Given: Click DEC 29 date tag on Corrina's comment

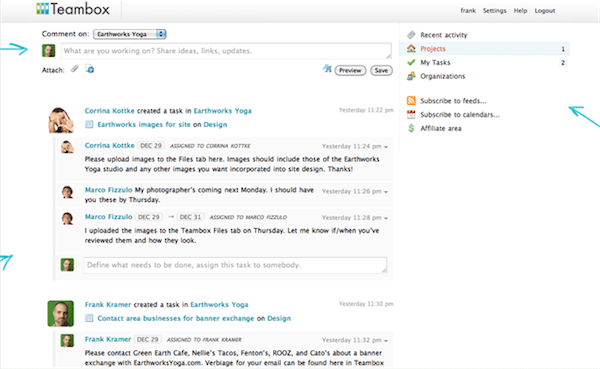Looking at the screenshot, I should [151, 146].
